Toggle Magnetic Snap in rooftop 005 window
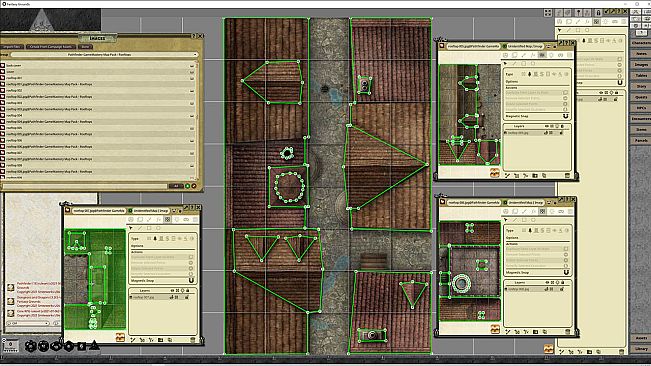Screen dimensions: 651x366 [x=566, y=116]
